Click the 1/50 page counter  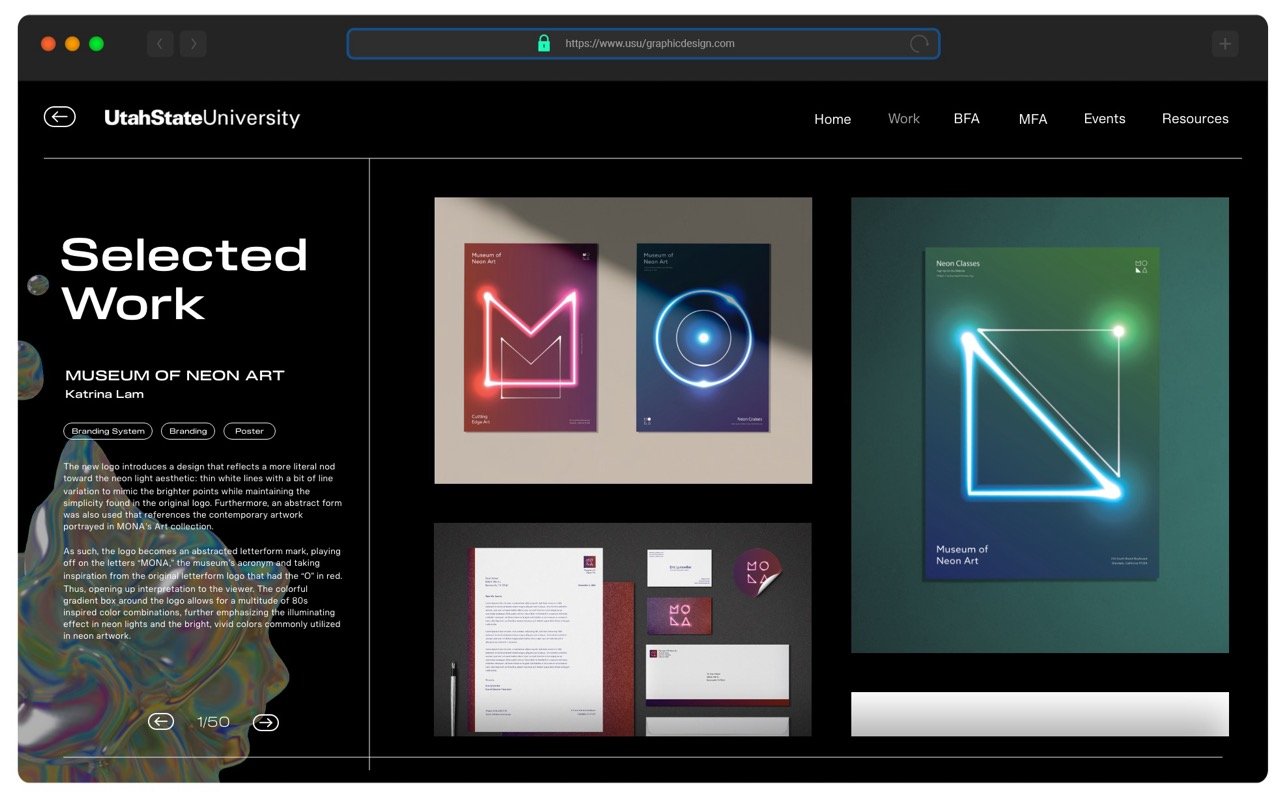[213, 722]
